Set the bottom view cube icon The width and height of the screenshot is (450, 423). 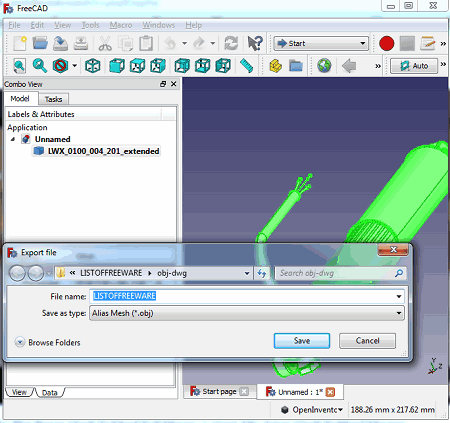203,66
